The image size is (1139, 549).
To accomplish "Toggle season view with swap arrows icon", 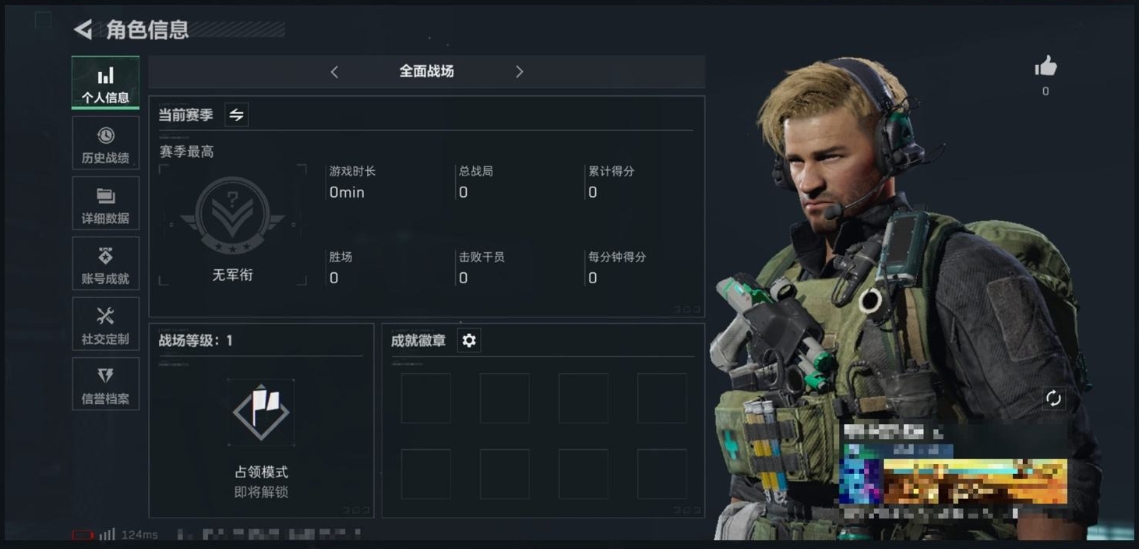I will point(237,115).
